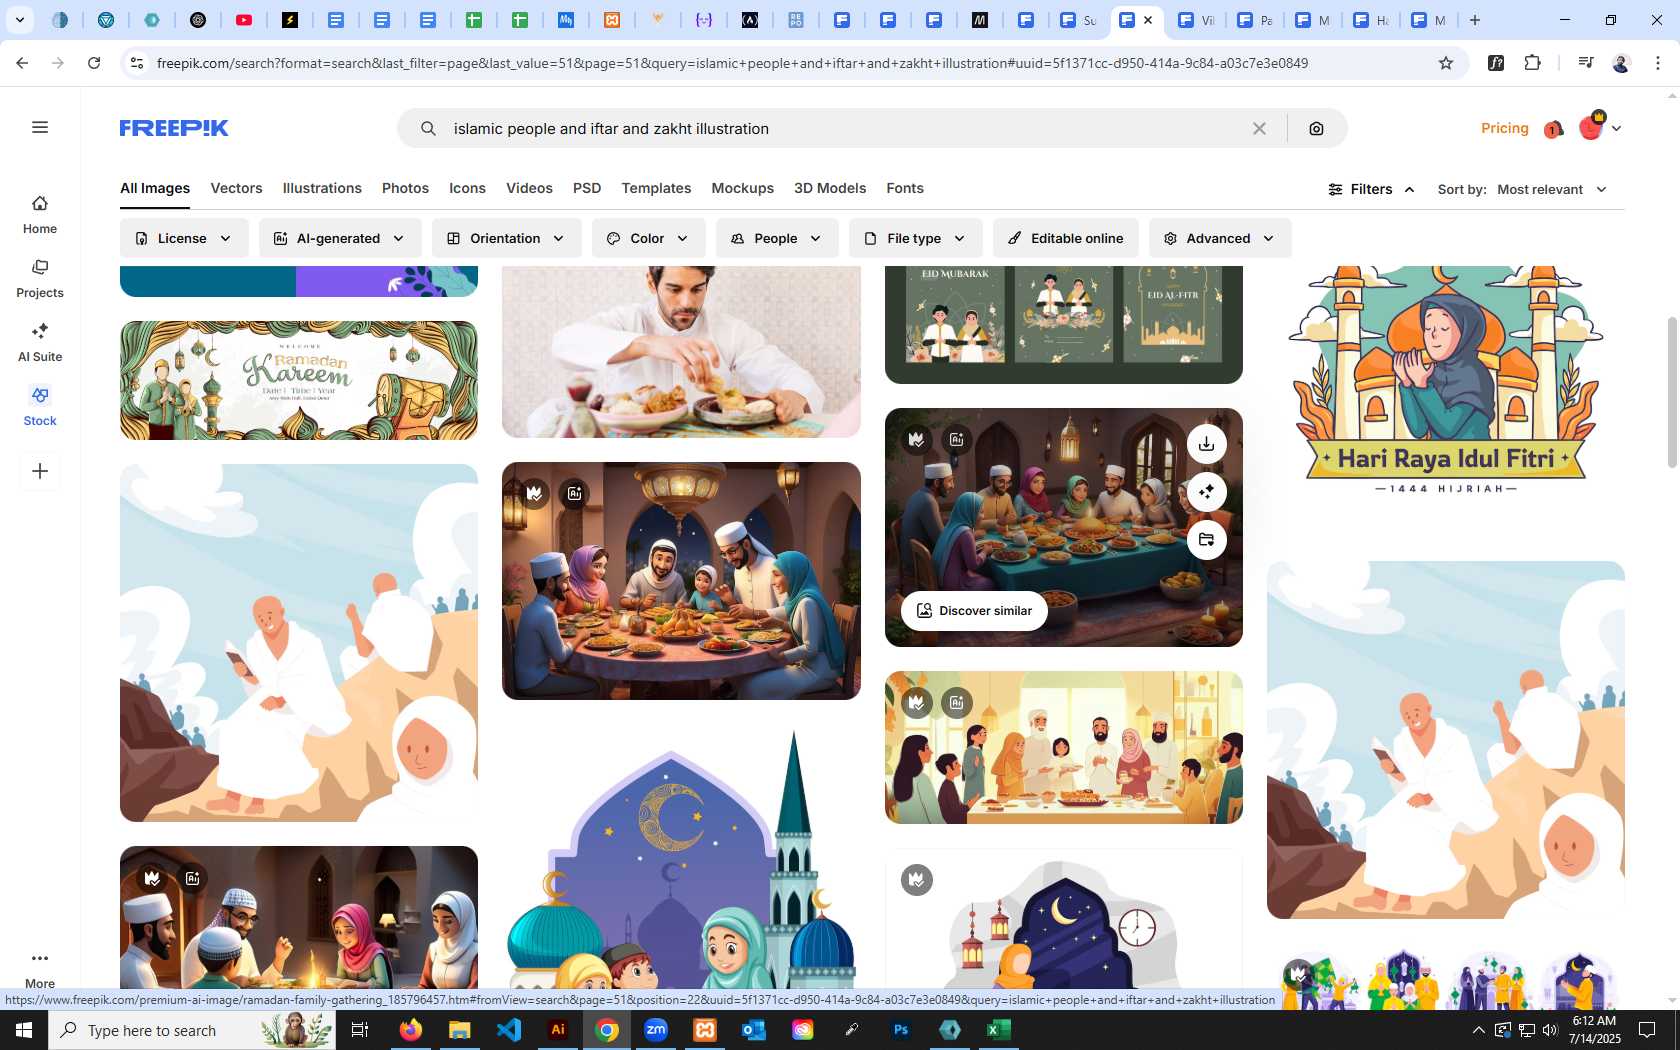Open Projects in the sidebar

(40, 279)
